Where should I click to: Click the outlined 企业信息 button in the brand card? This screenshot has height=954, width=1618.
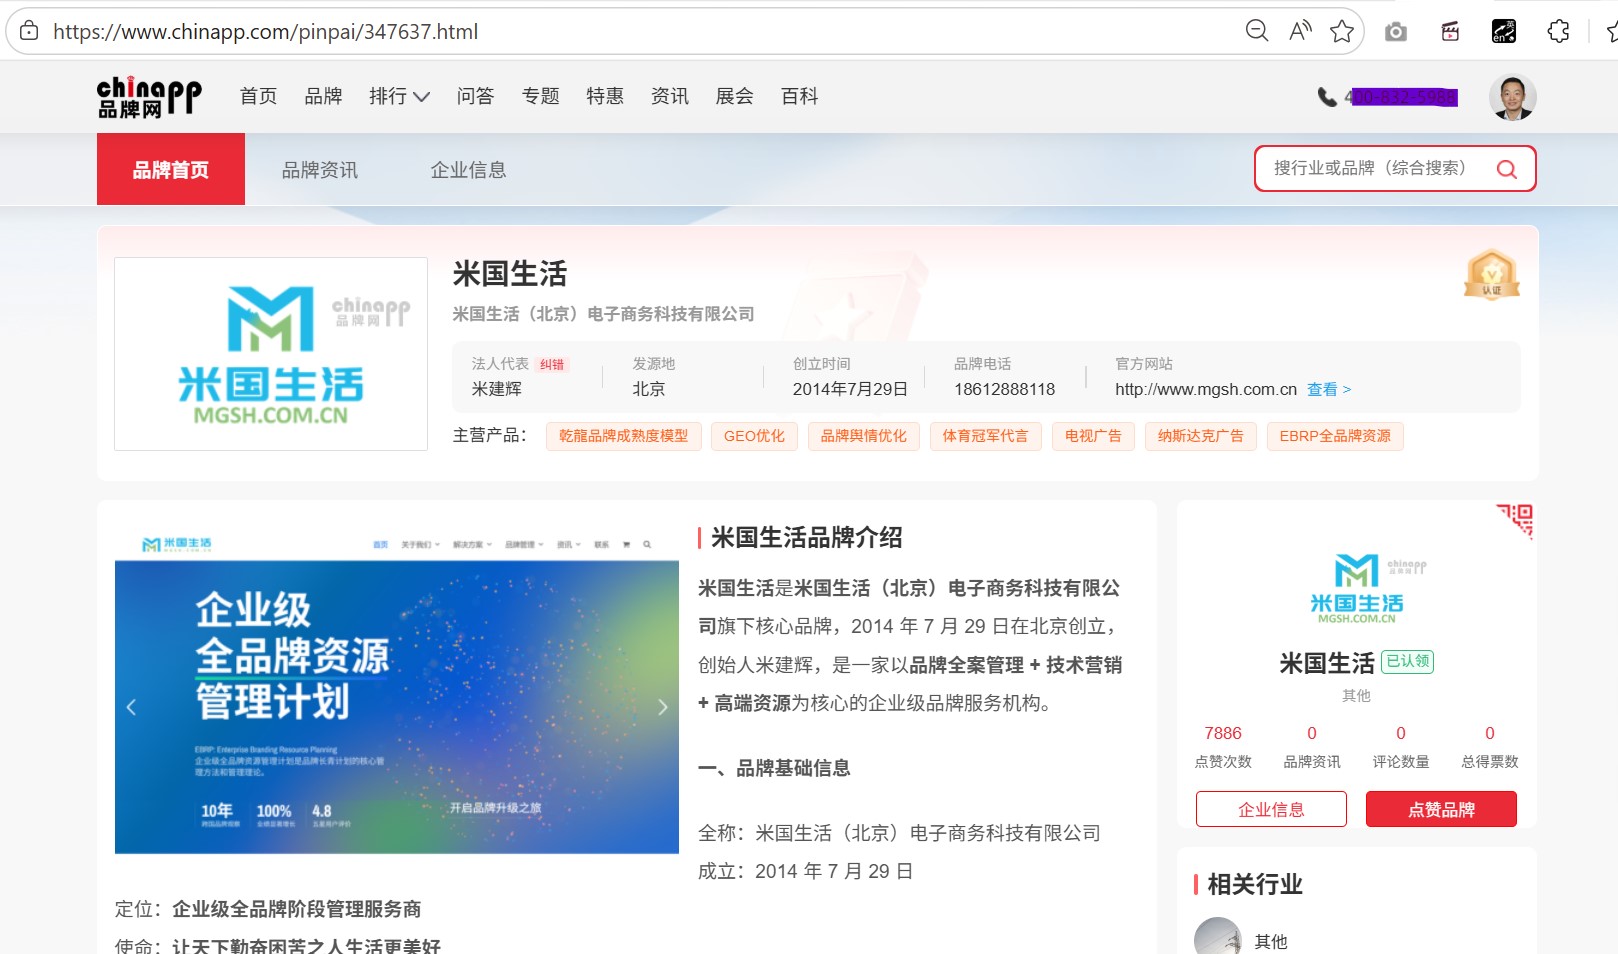click(x=1270, y=809)
